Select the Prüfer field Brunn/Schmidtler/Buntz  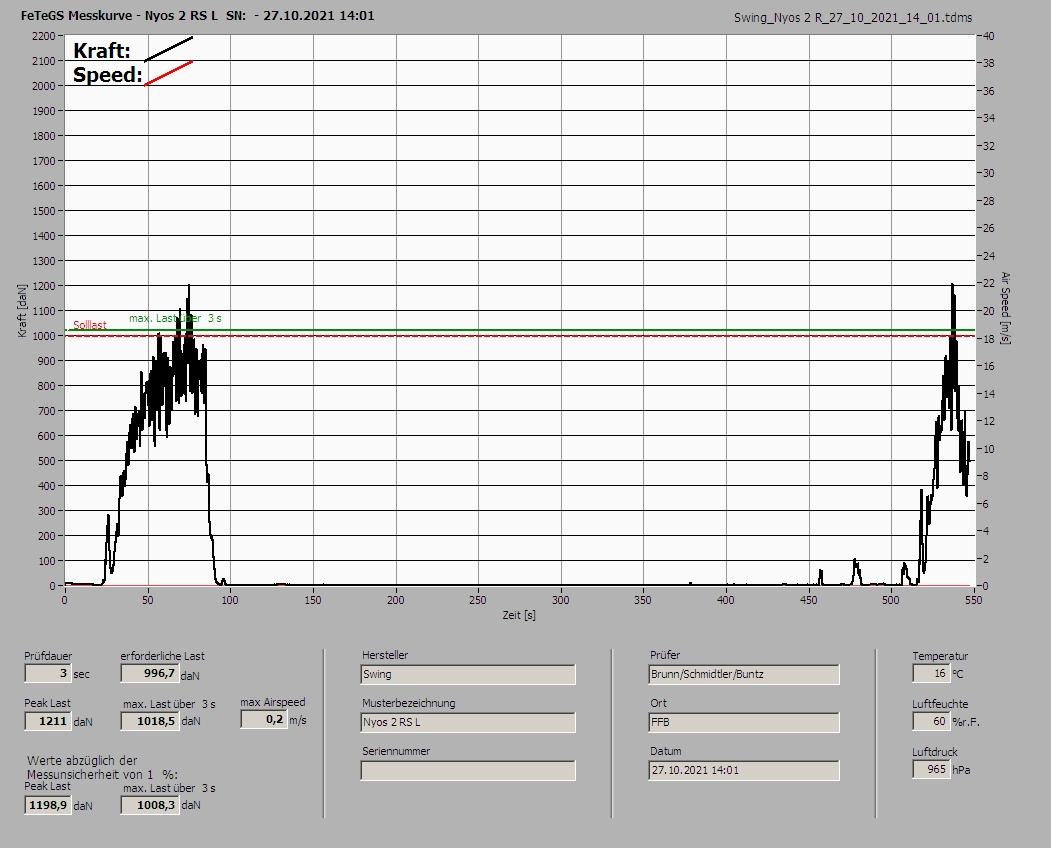pos(743,674)
